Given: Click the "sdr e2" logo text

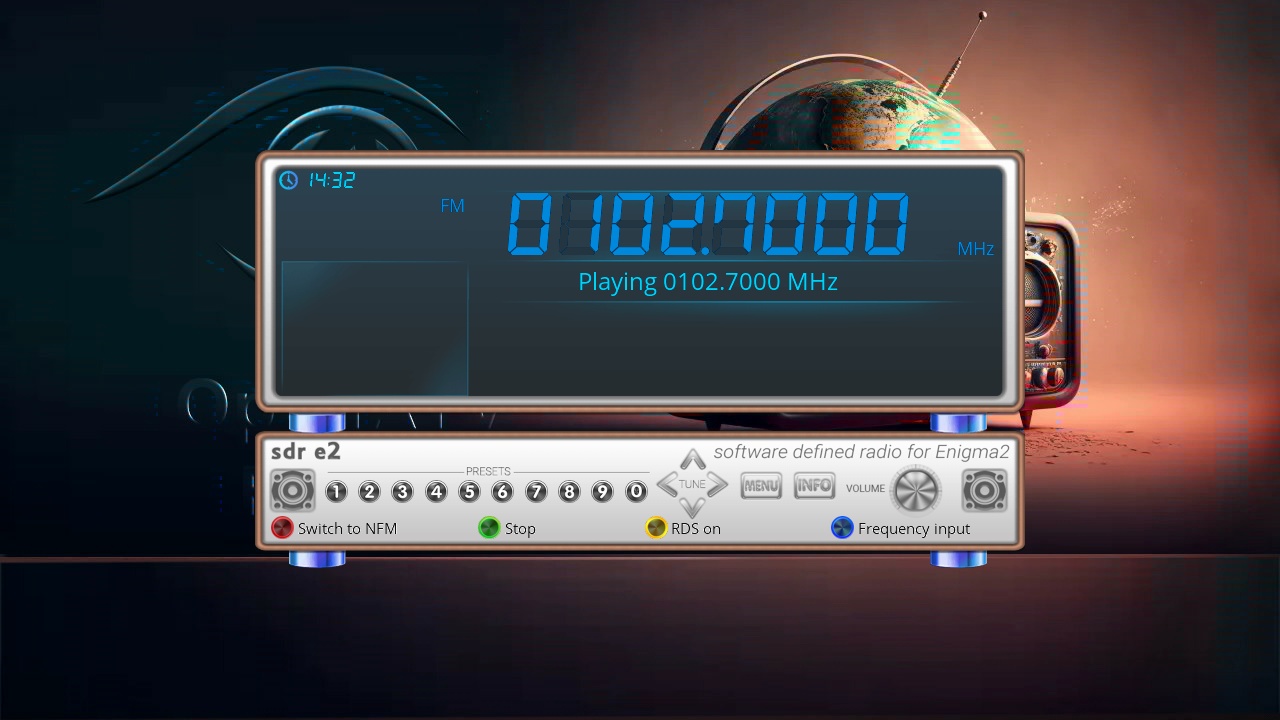Looking at the screenshot, I should [x=306, y=452].
